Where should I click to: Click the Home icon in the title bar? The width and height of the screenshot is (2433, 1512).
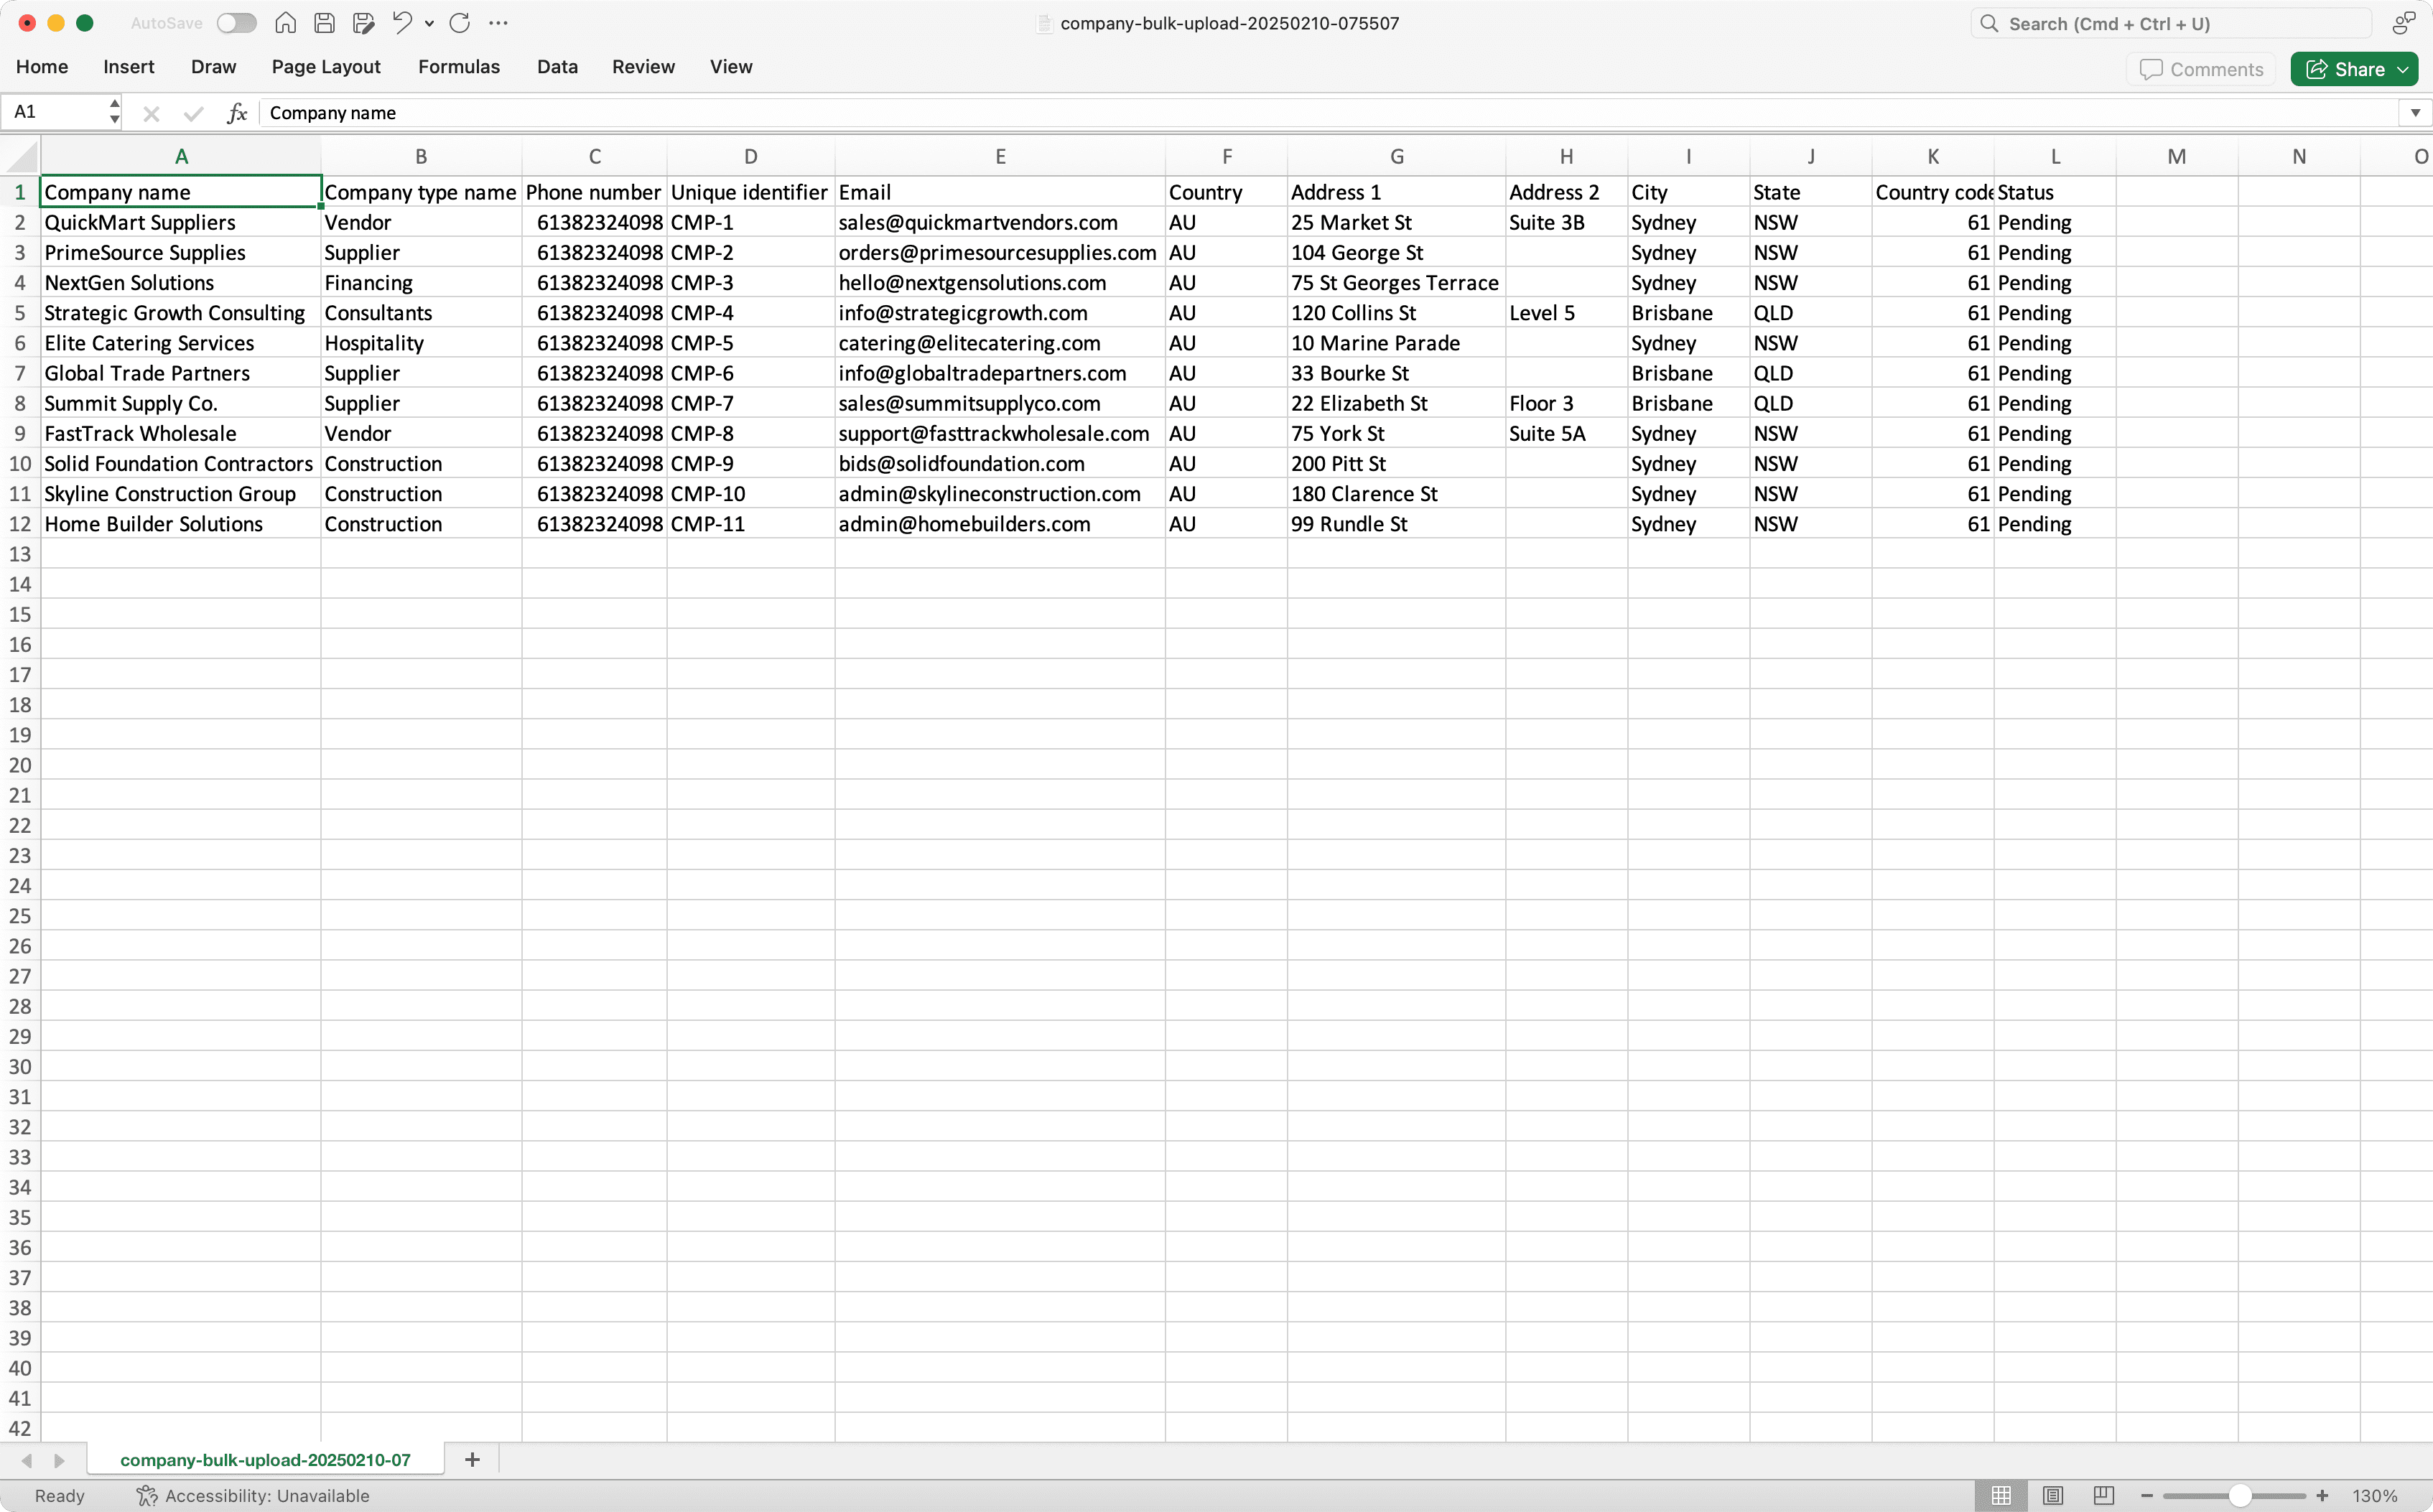285,23
